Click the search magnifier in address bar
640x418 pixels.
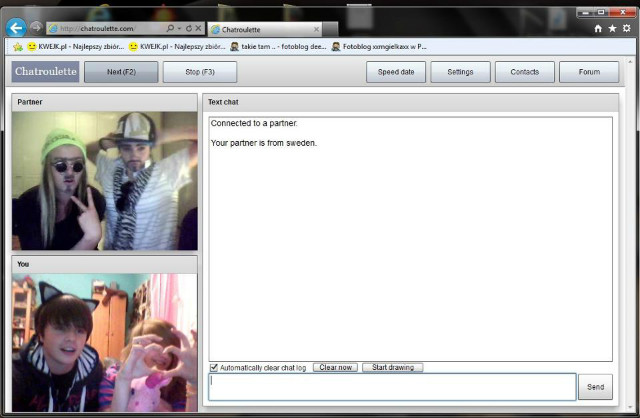(170, 28)
